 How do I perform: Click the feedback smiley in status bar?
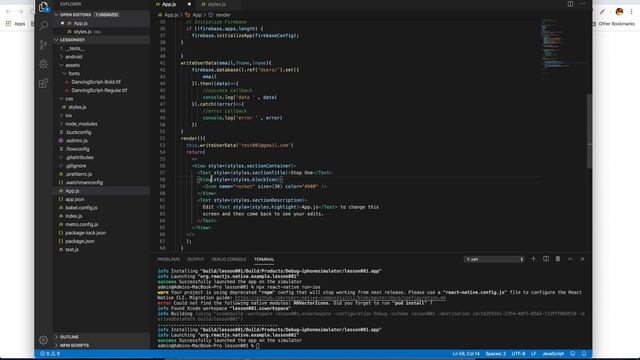point(573,353)
